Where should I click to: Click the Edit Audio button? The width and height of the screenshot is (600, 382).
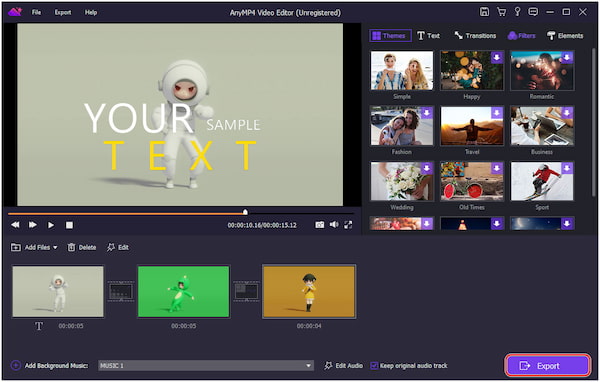(344, 366)
